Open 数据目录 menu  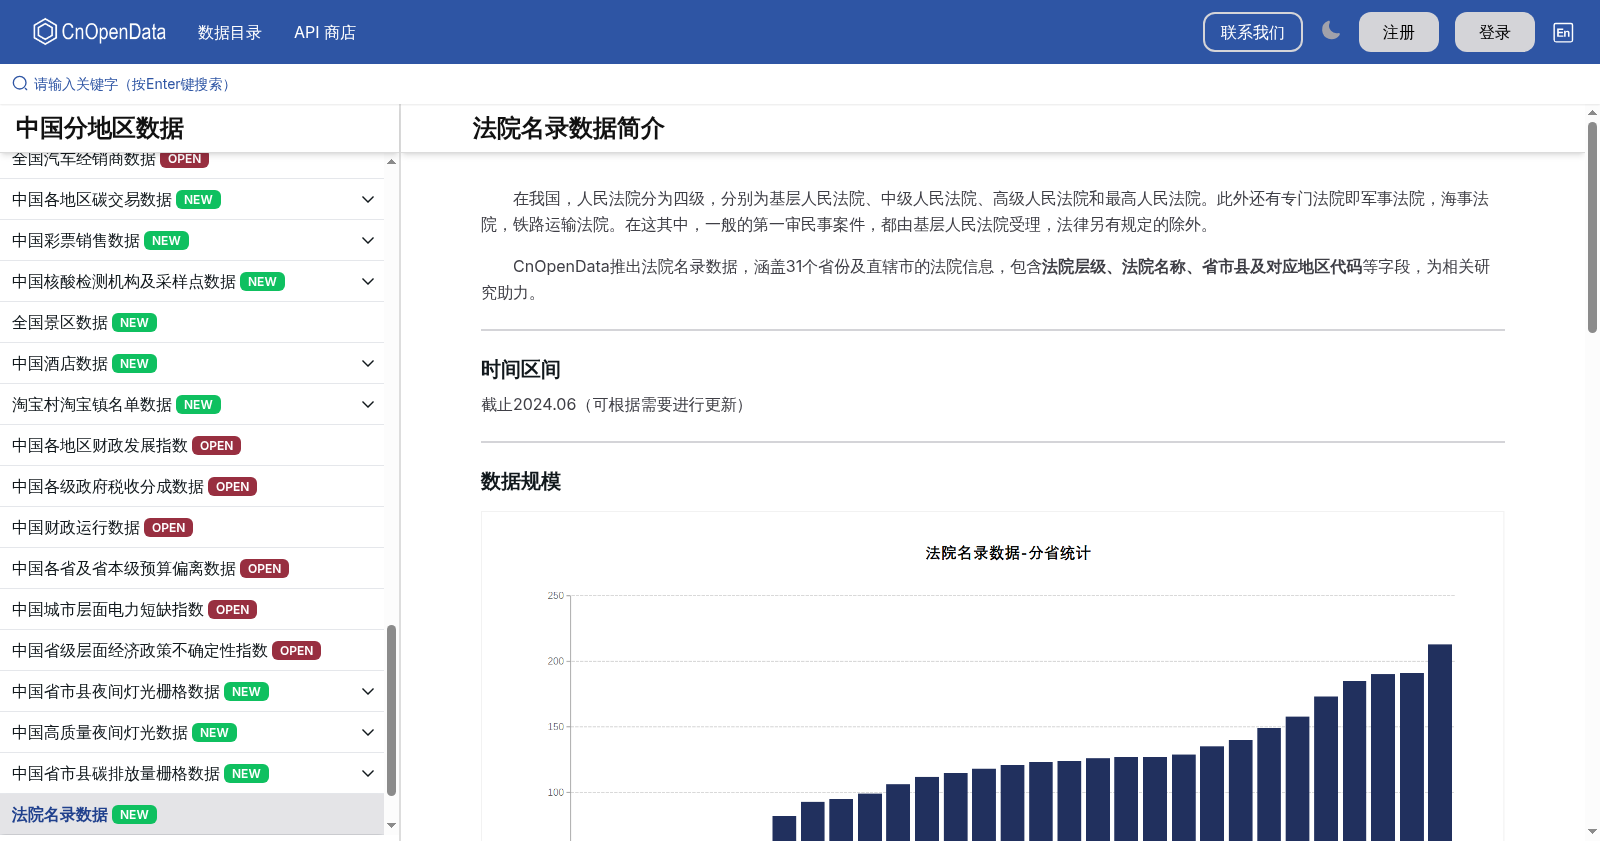pos(229,32)
